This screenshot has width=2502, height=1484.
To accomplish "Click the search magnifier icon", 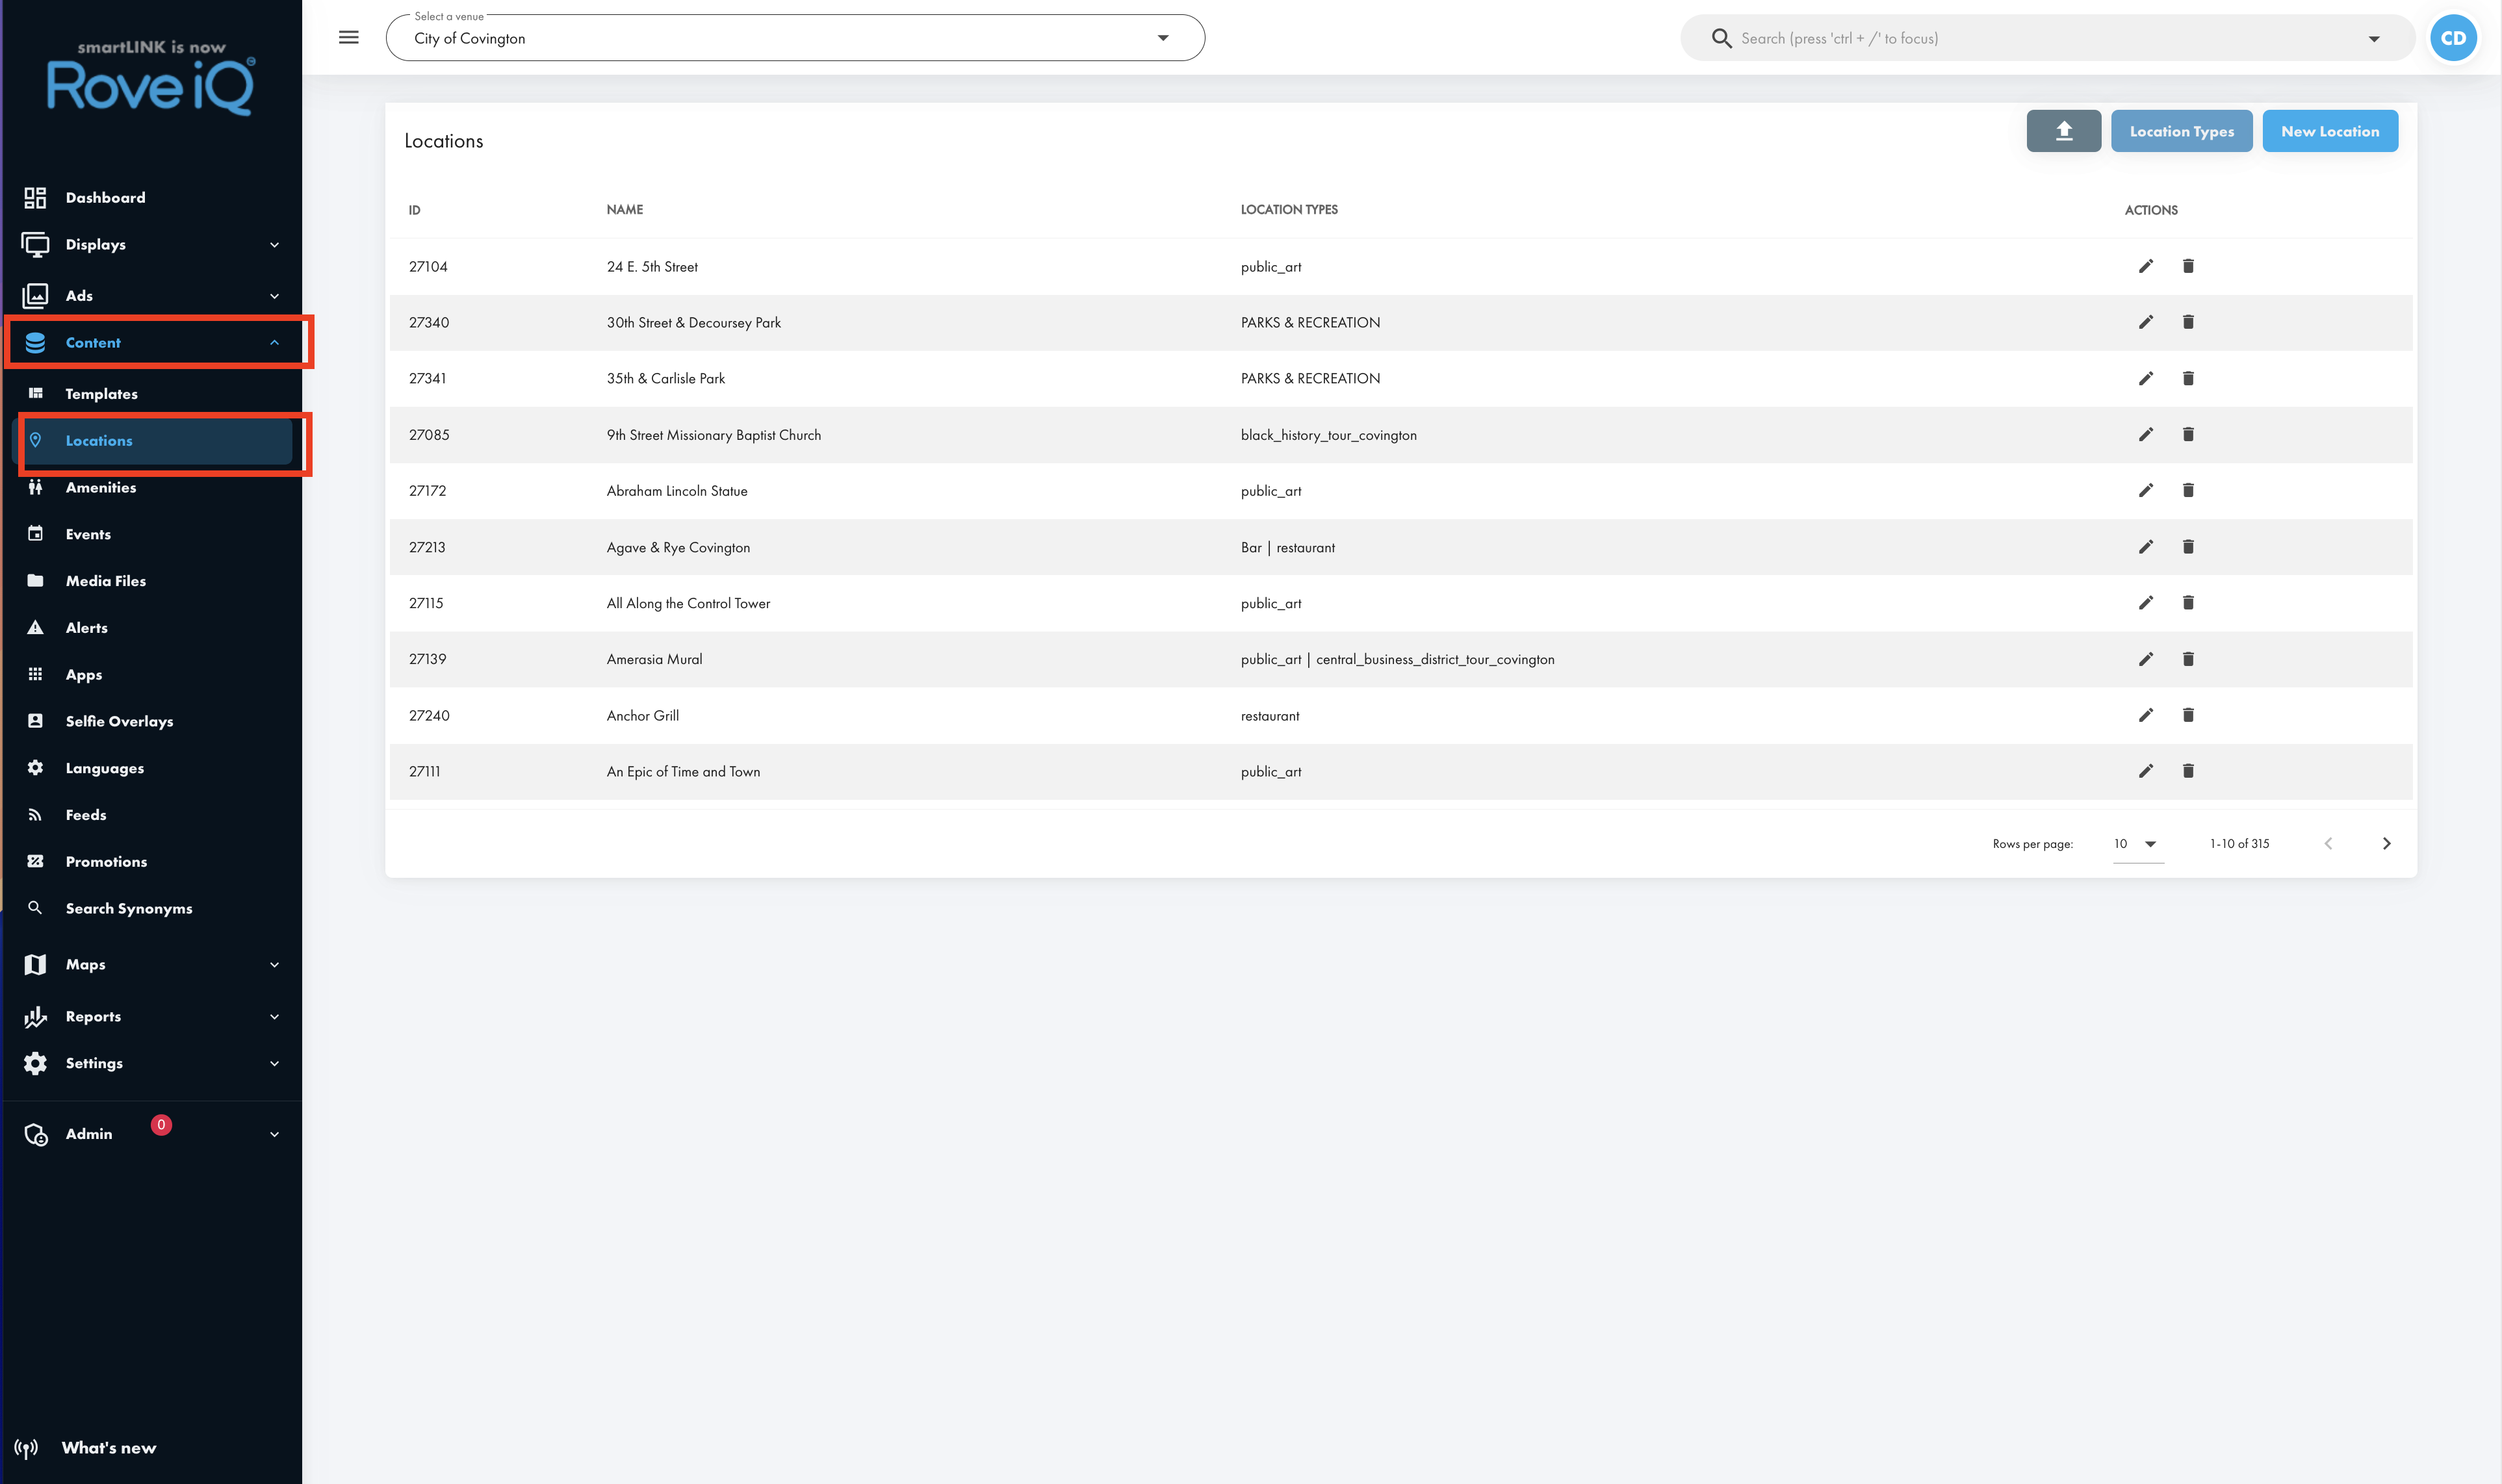I will (1721, 38).
